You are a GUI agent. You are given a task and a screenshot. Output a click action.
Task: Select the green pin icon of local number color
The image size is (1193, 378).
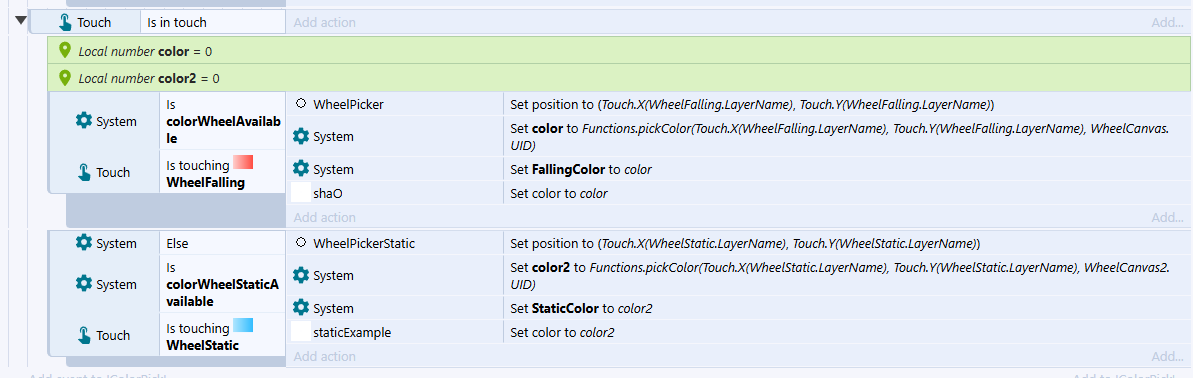coord(65,50)
